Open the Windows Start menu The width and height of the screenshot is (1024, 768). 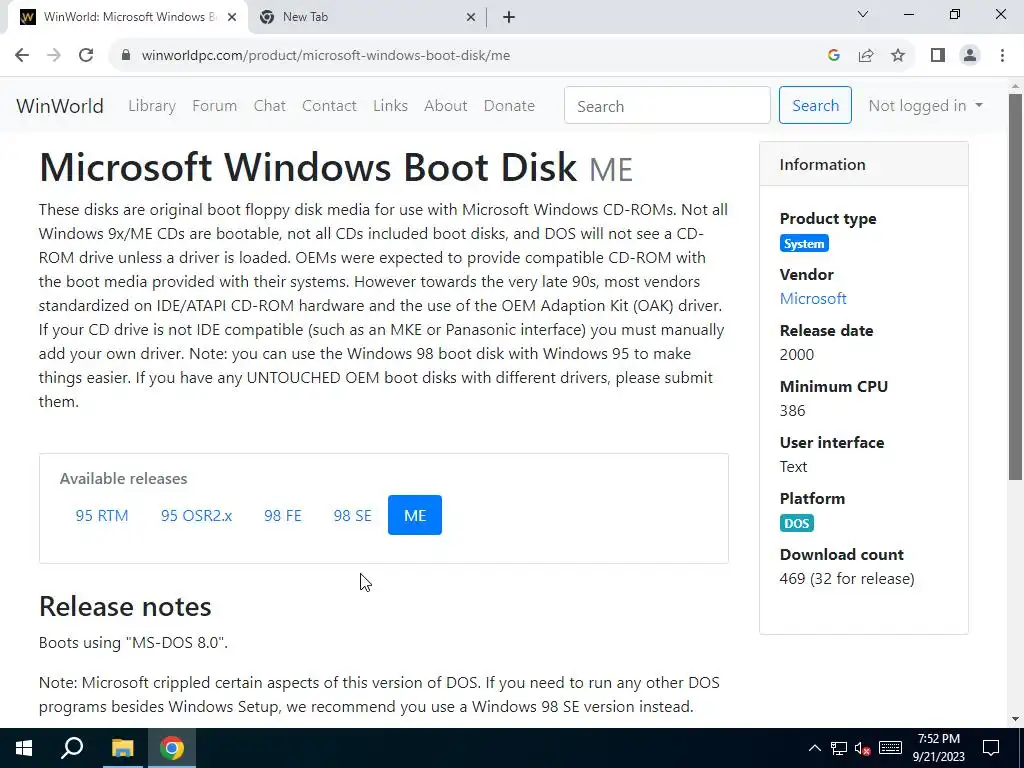click(24, 748)
